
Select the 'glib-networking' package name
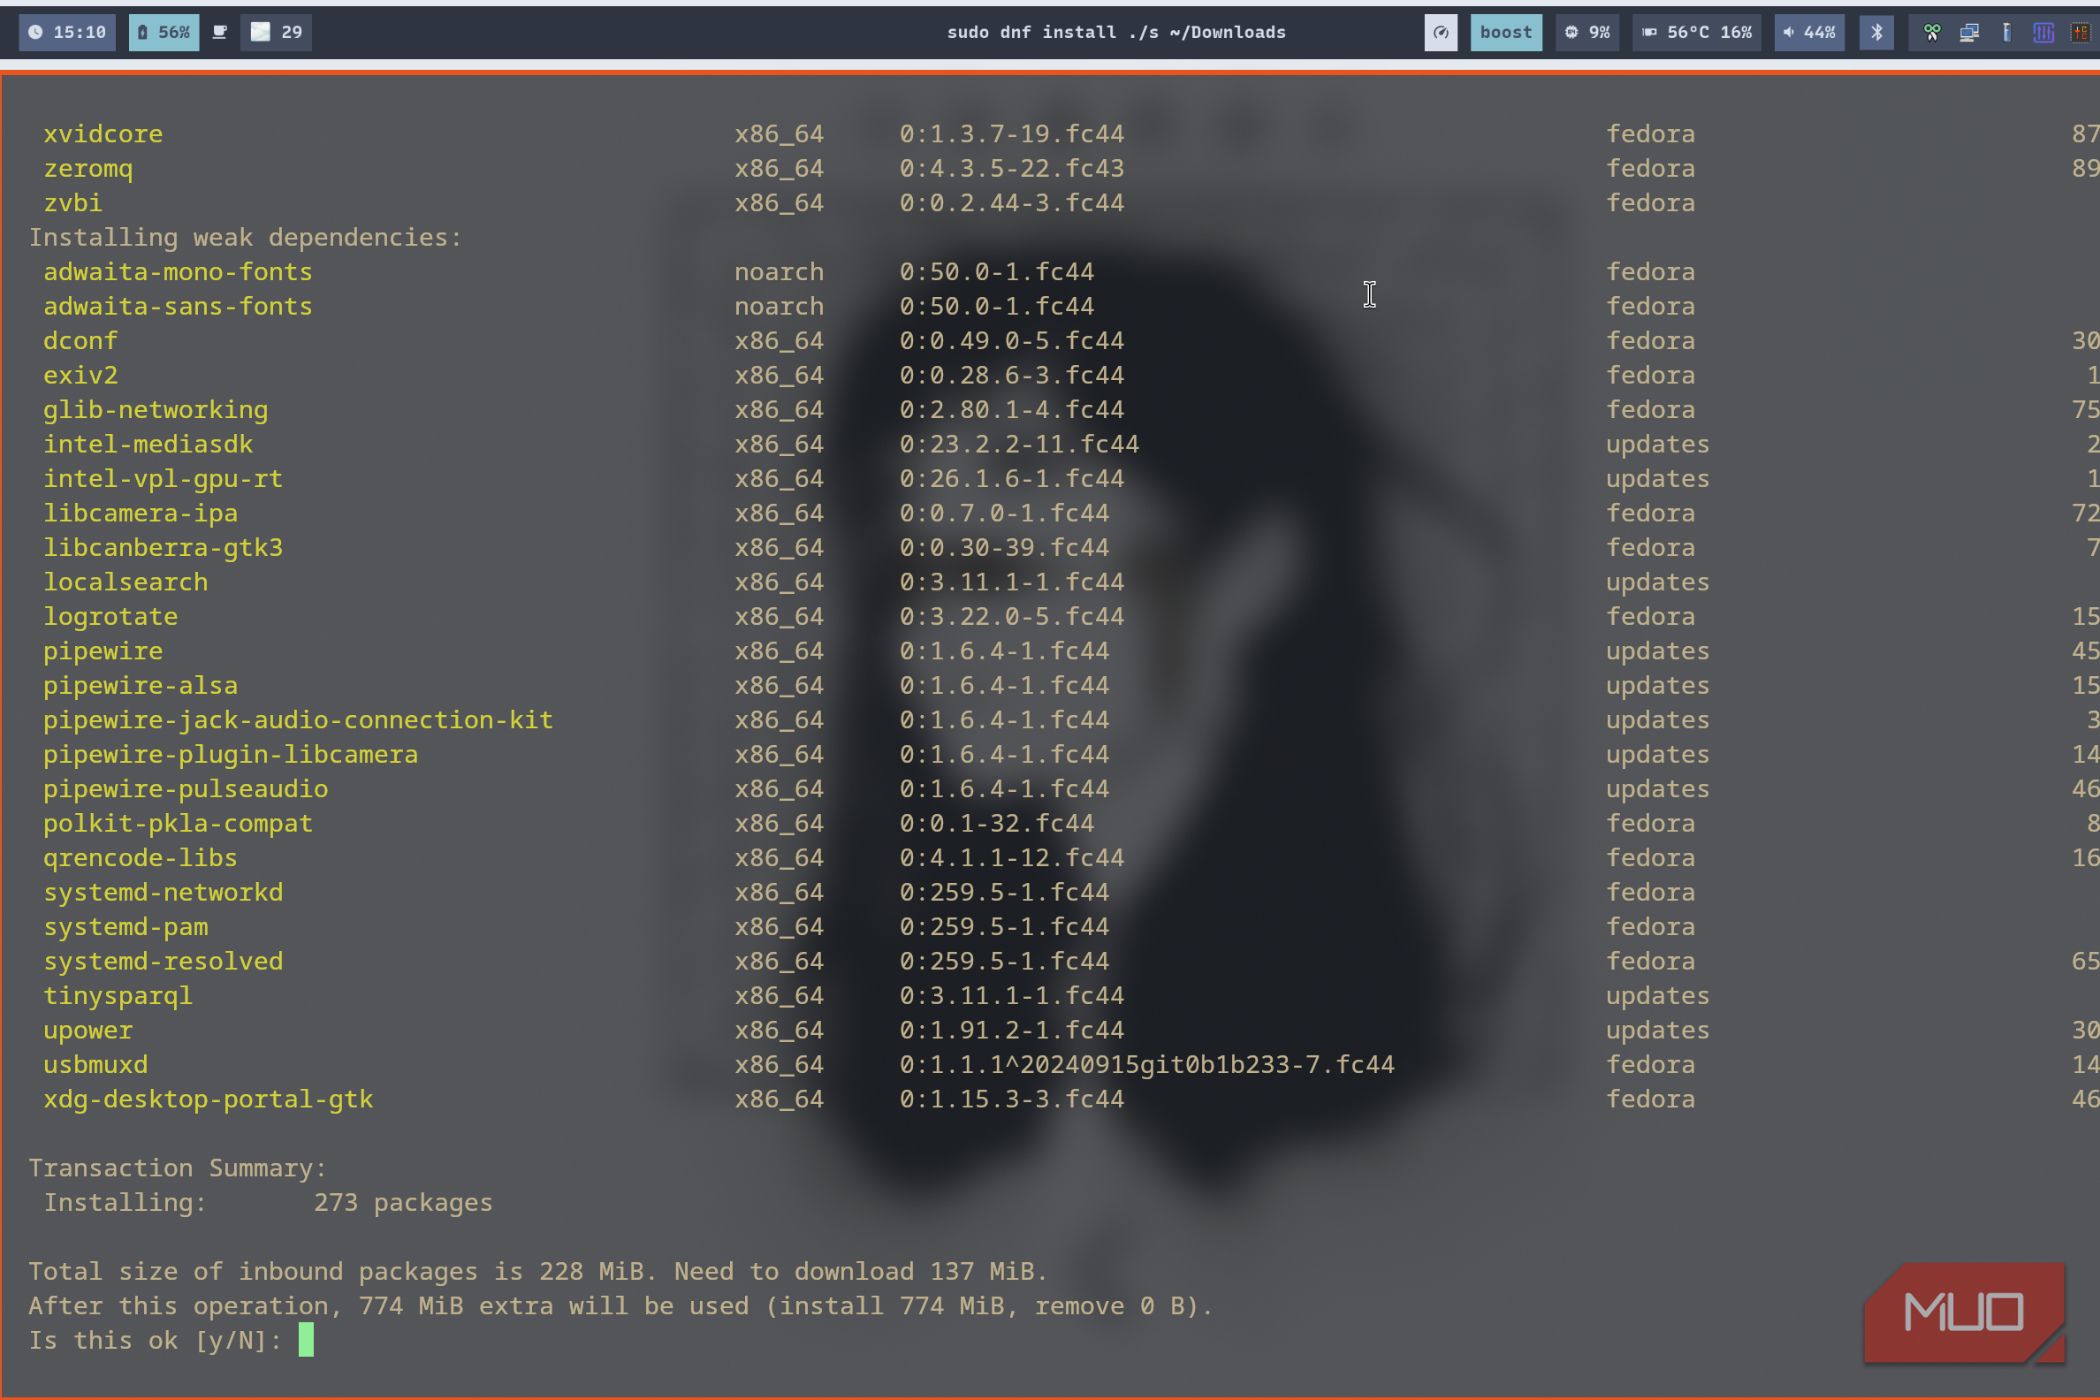coord(155,410)
